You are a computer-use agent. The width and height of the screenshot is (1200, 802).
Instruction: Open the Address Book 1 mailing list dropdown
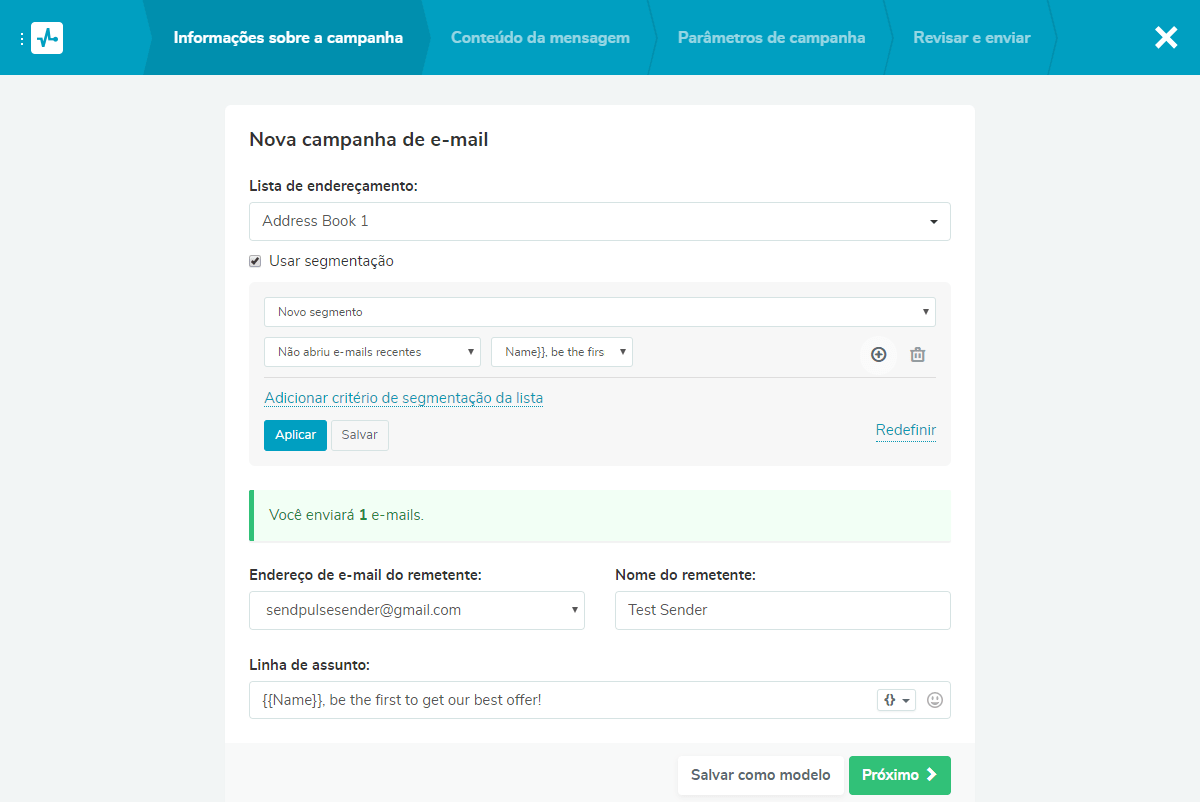click(x=600, y=221)
